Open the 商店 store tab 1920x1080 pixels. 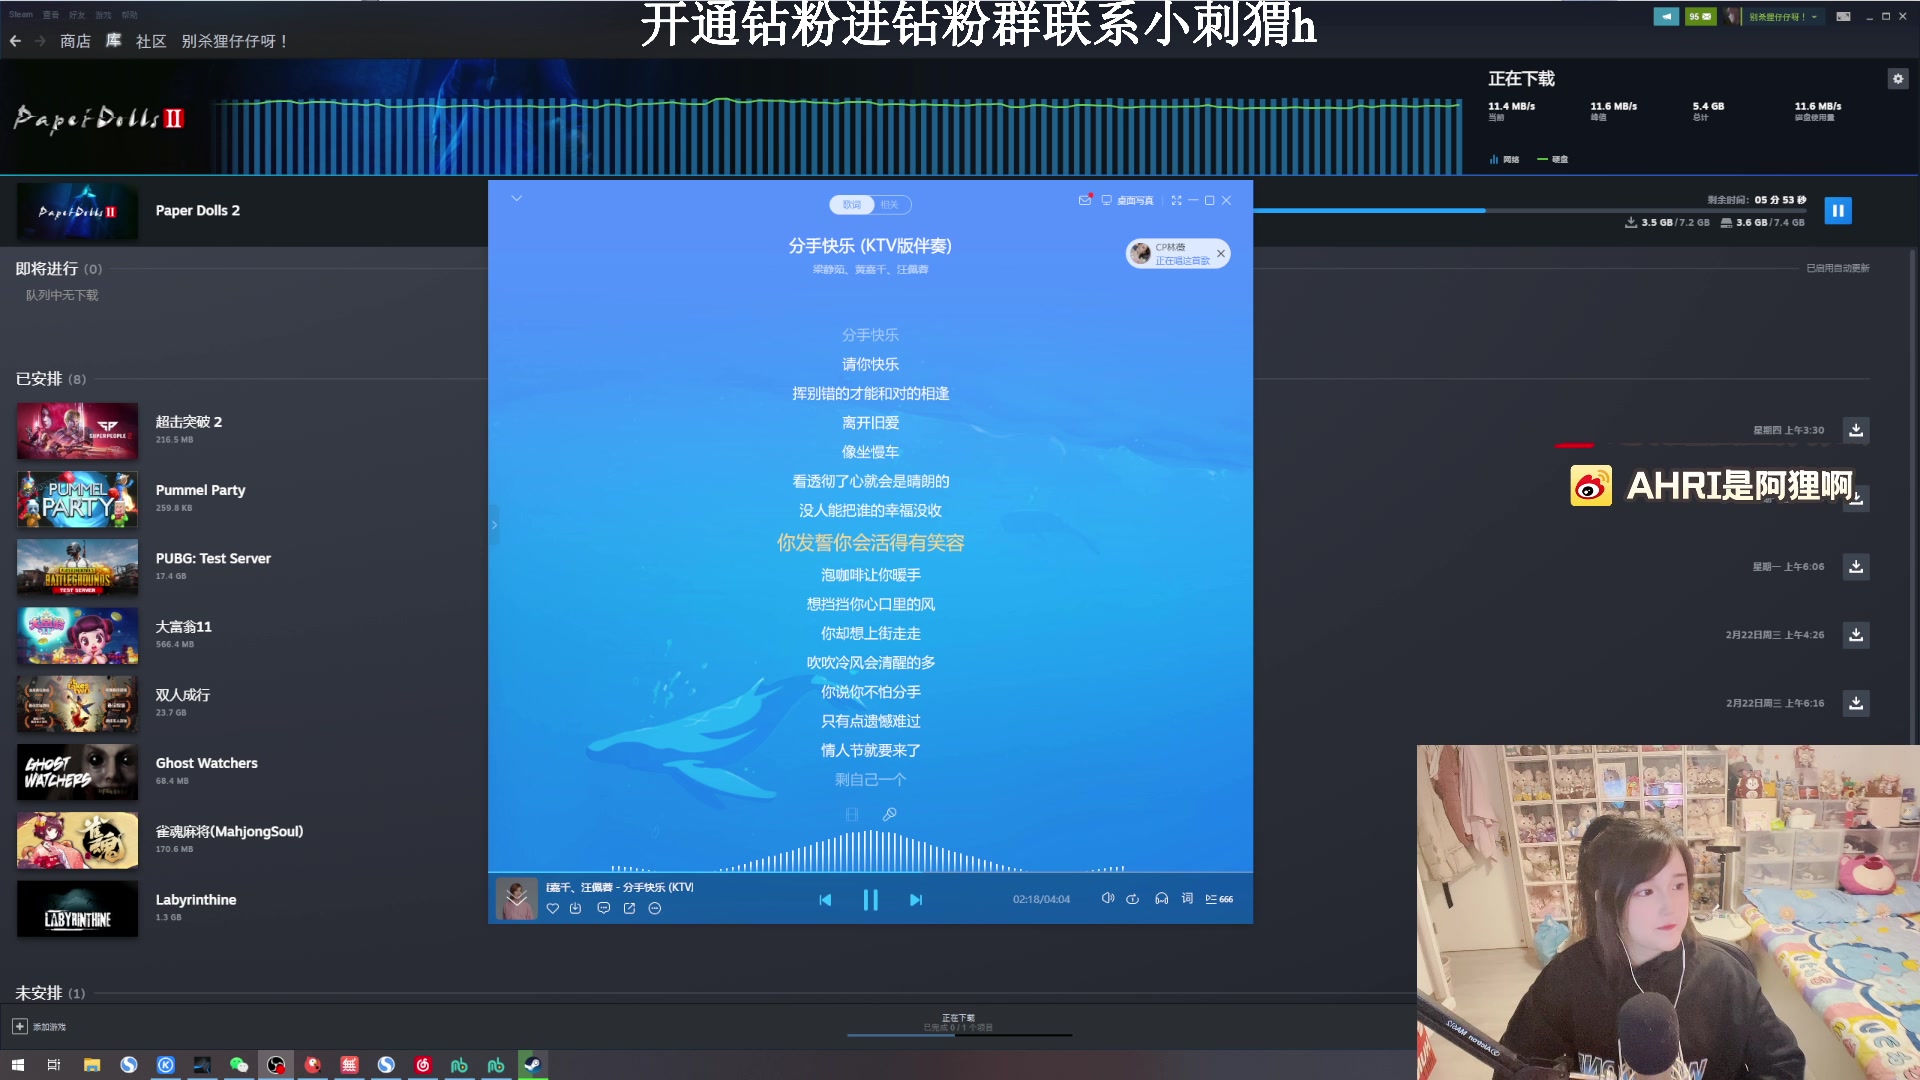click(x=75, y=41)
